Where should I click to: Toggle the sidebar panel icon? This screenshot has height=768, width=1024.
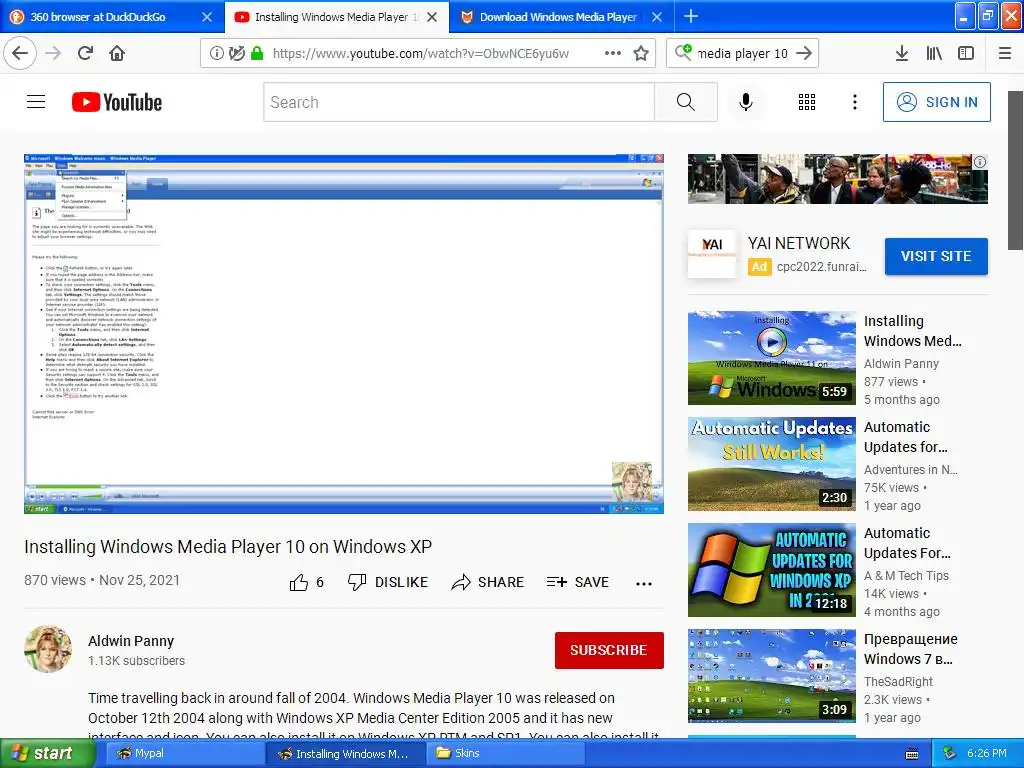[966, 53]
